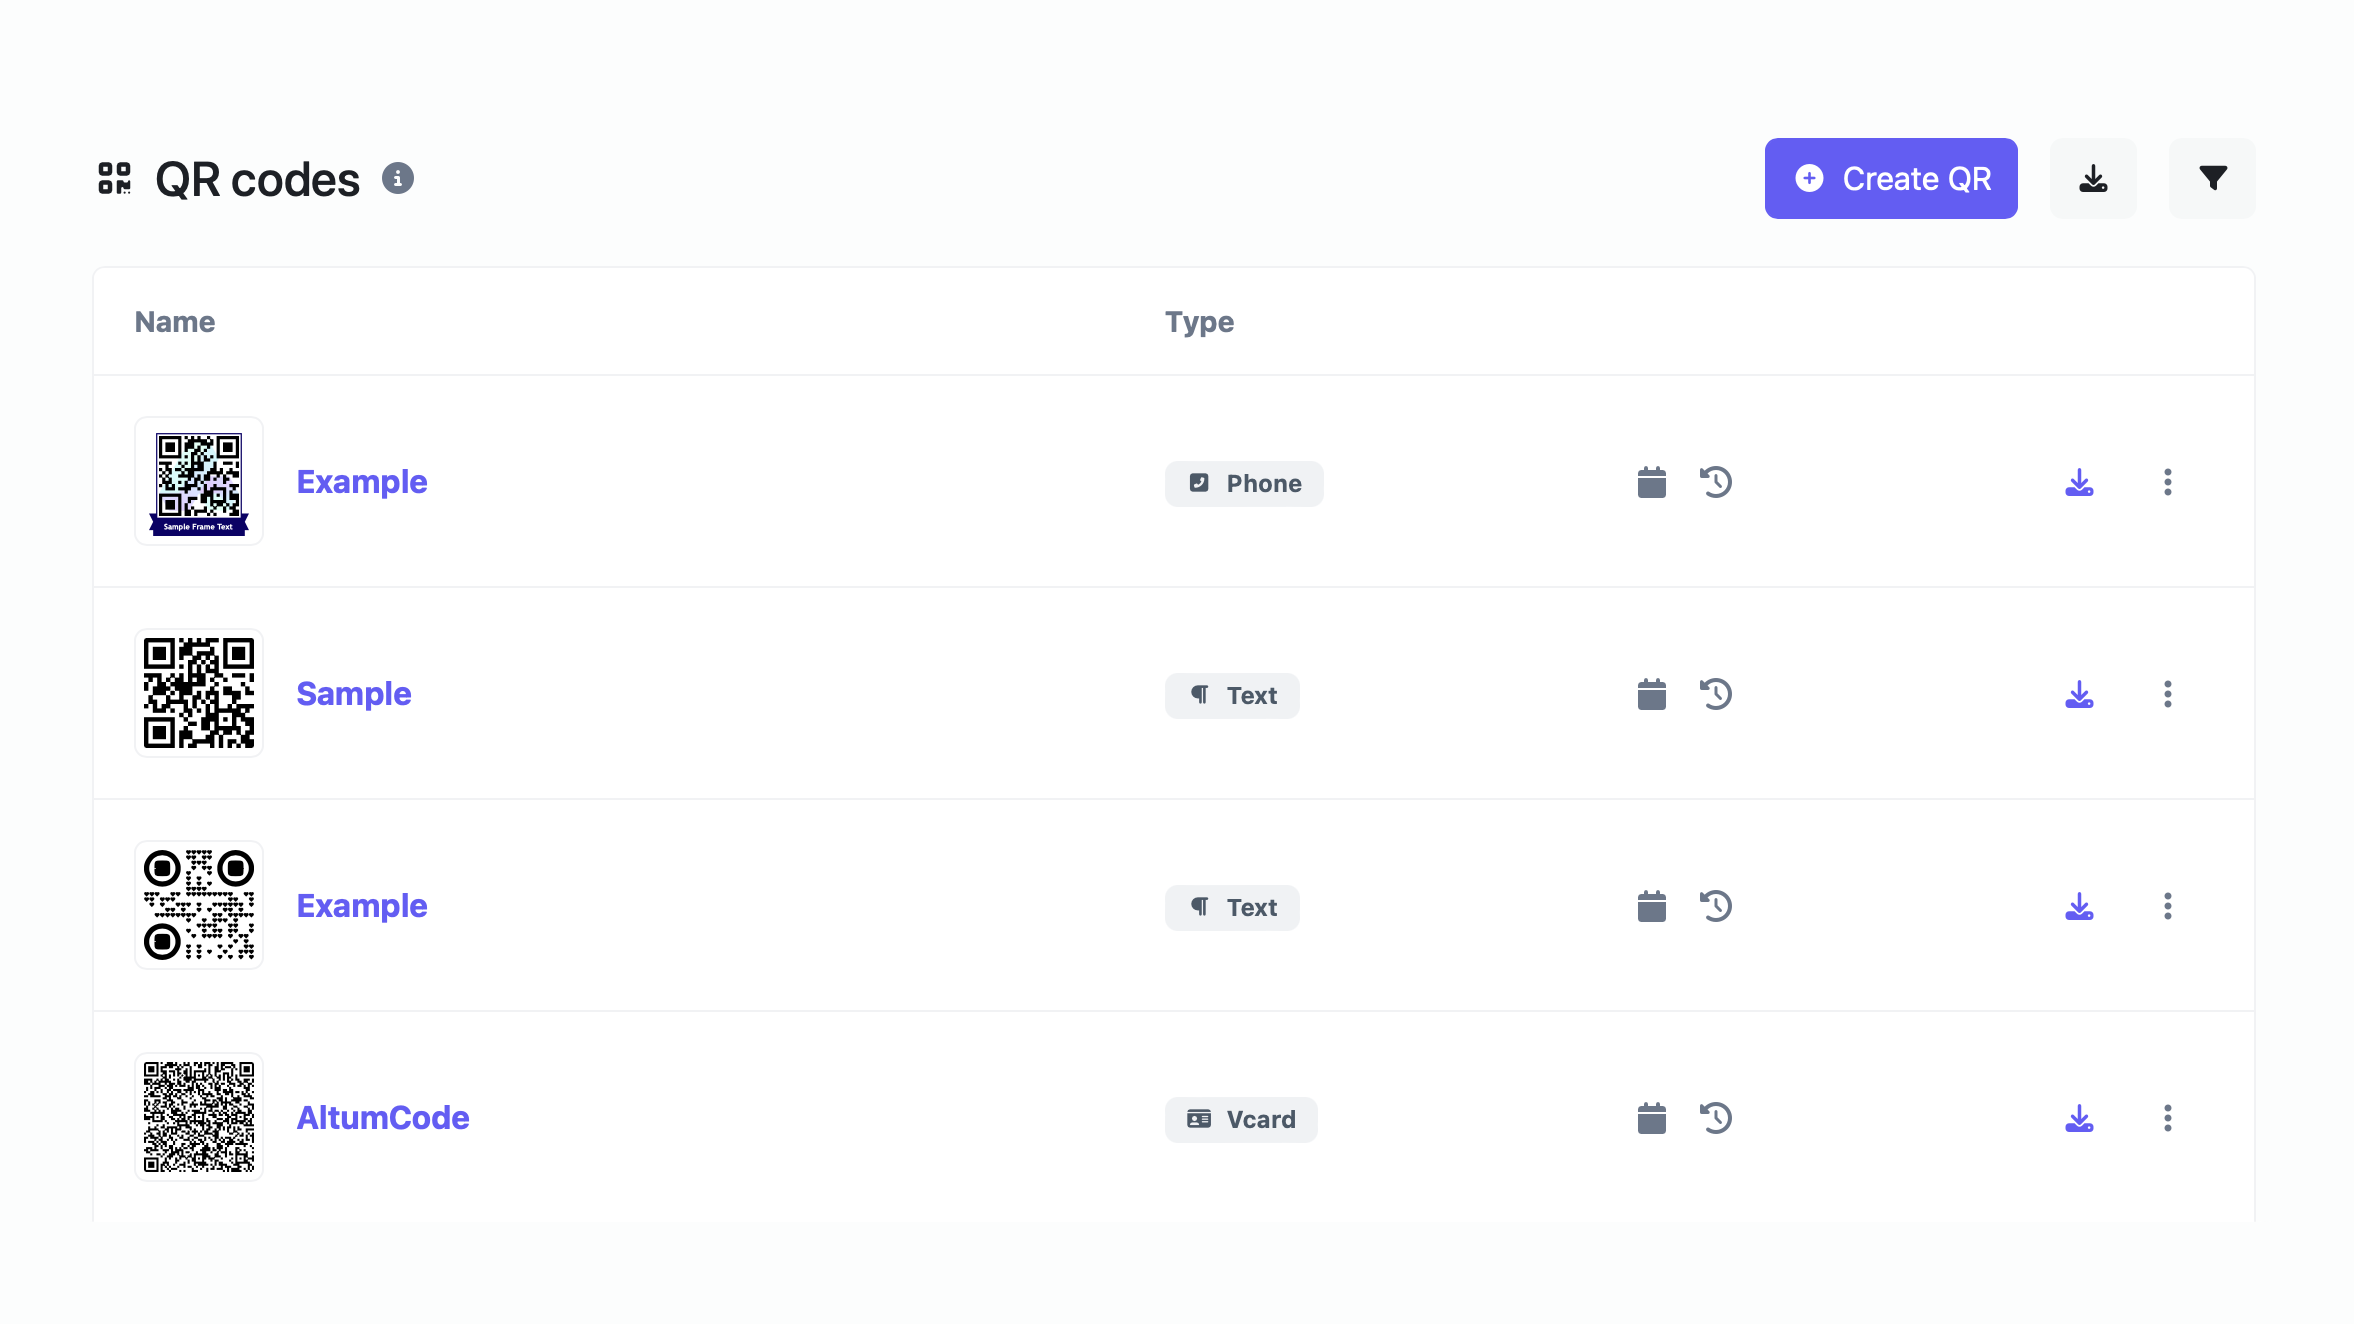Click history icon in Phone Example row
Viewport: 2354px width, 1324px height.
click(x=1716, y=483)
